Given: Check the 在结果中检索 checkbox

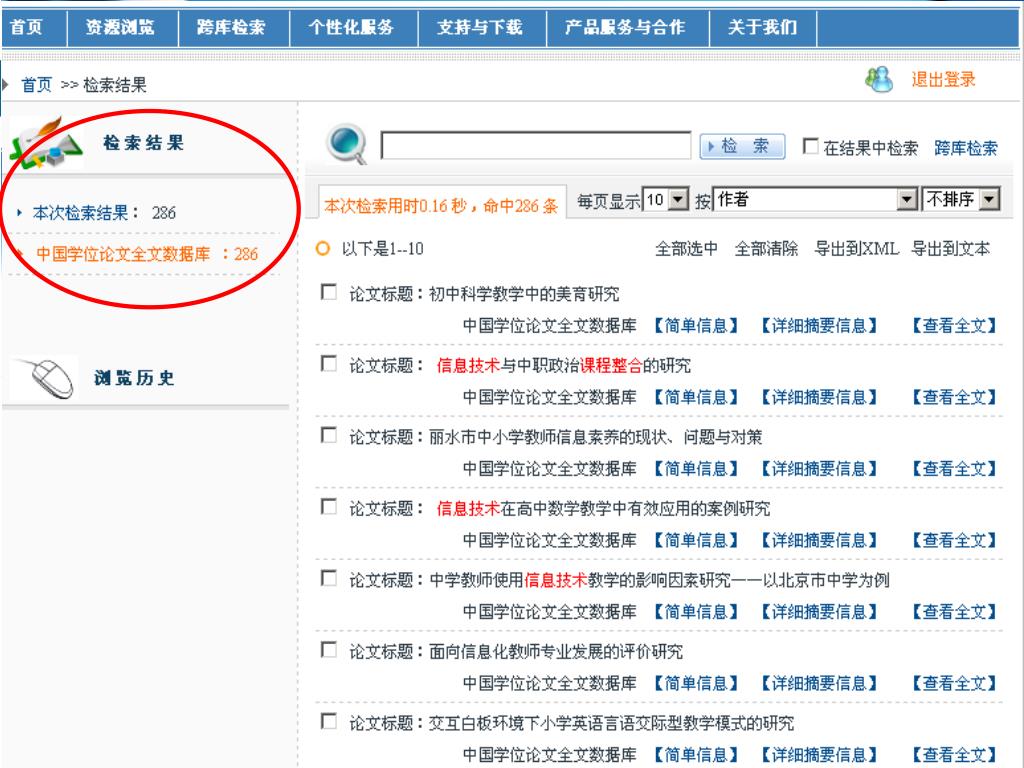Looking at the screenshot, I should (x=810, y=146).
